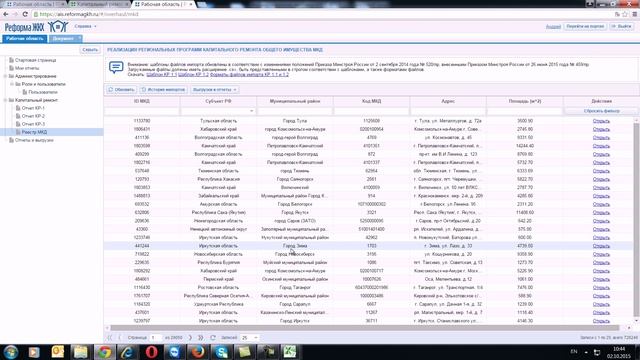The image size is (640, 360).
Task: Click Открыть link for the Город Зима row
Action: point(601,246)
